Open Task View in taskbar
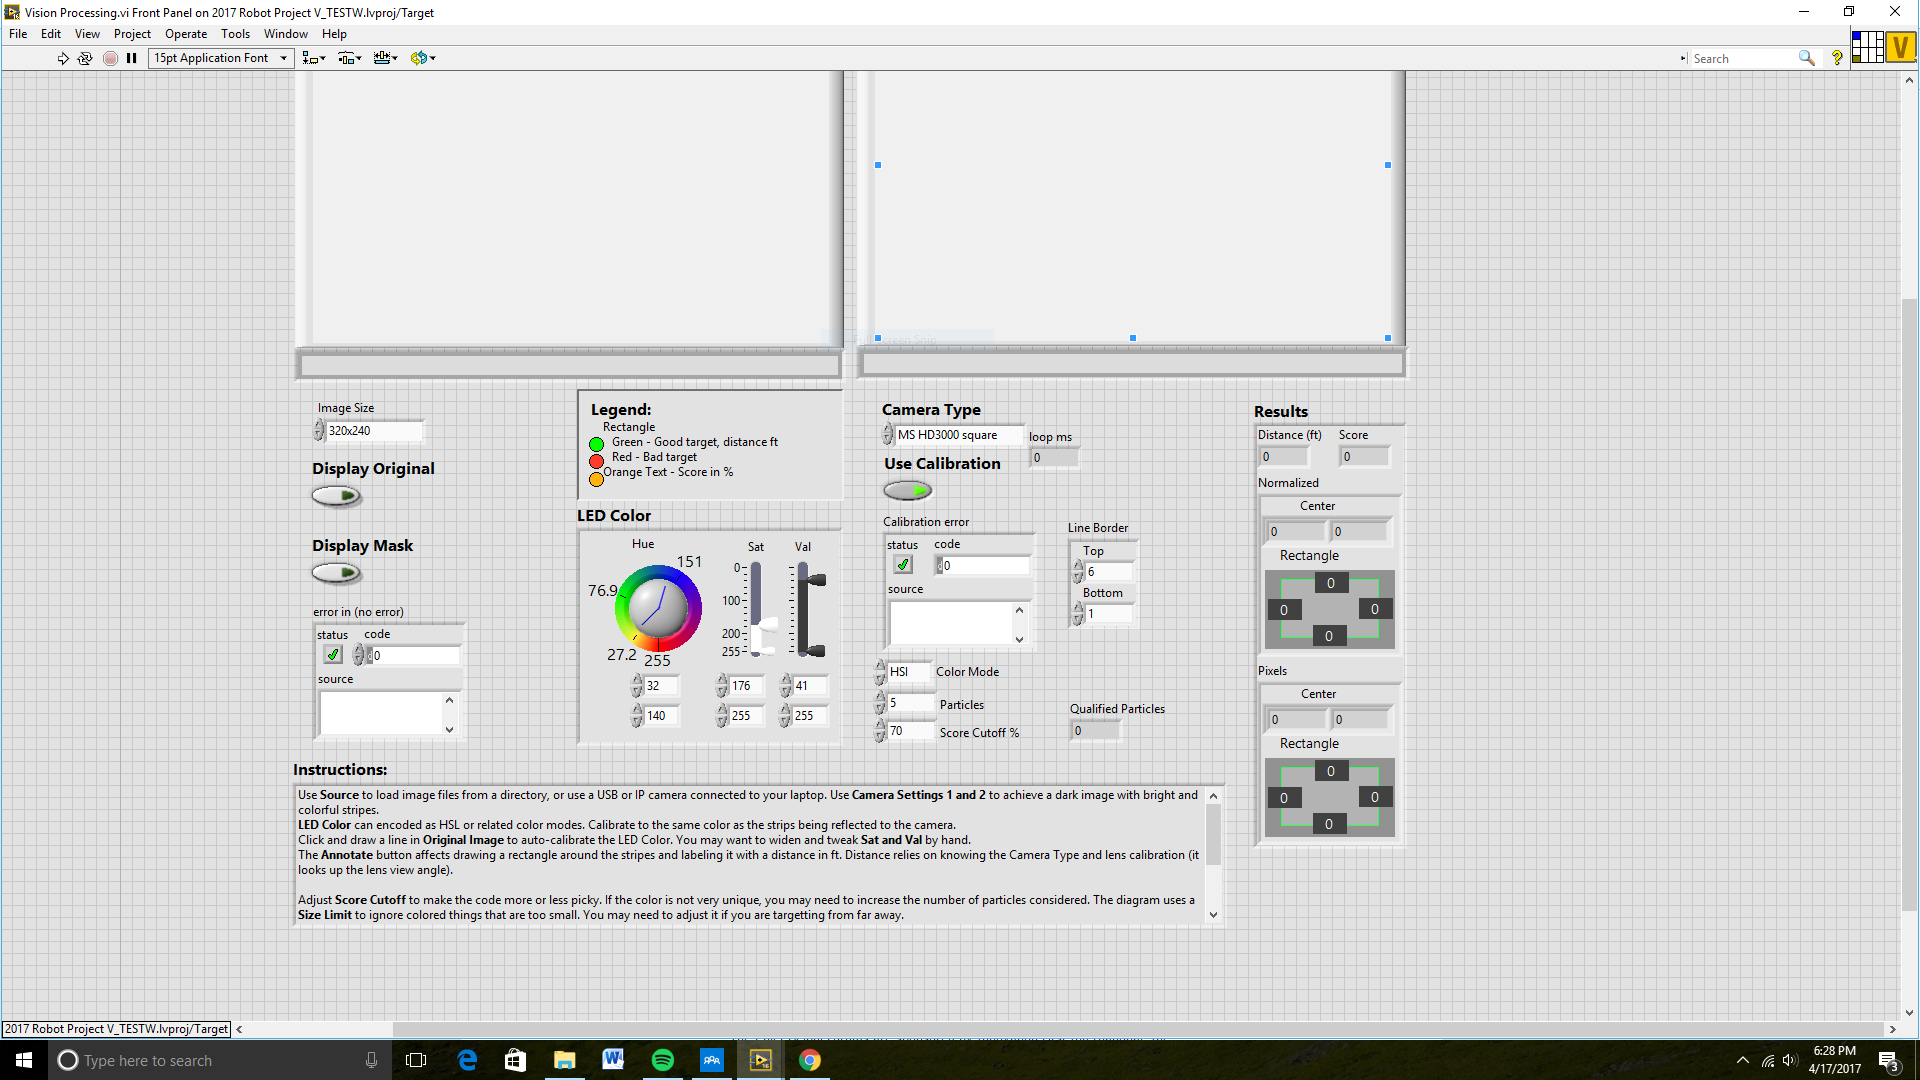Image resolution: width=1920 pixels, height=1080 pixels. pyautogui.click(x=416, y=1060)
